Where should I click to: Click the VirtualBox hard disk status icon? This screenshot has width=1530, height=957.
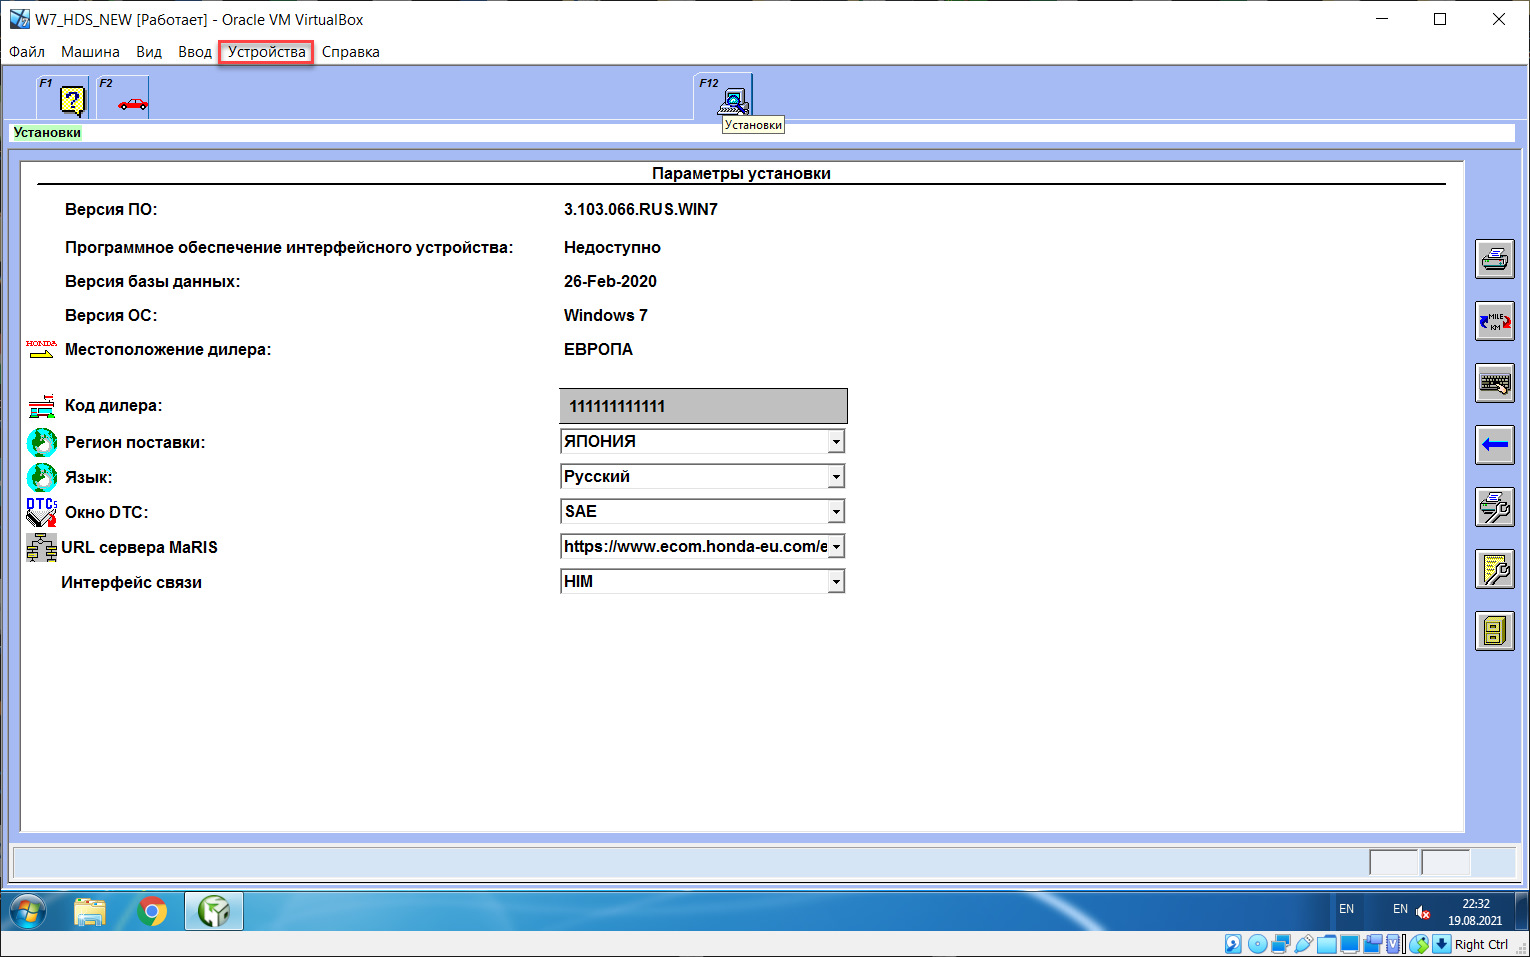coord(1233,944)
